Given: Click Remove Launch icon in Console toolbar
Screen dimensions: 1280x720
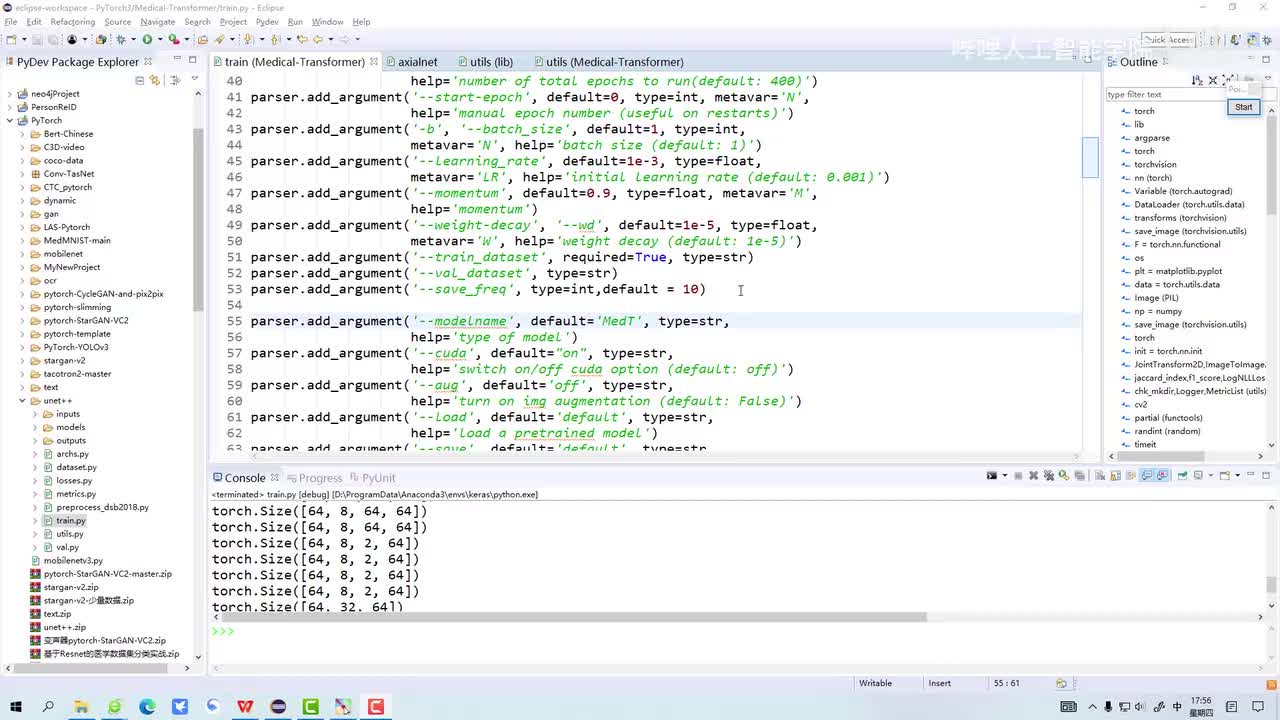Looking at the screenshot, I should (1034, 476).
